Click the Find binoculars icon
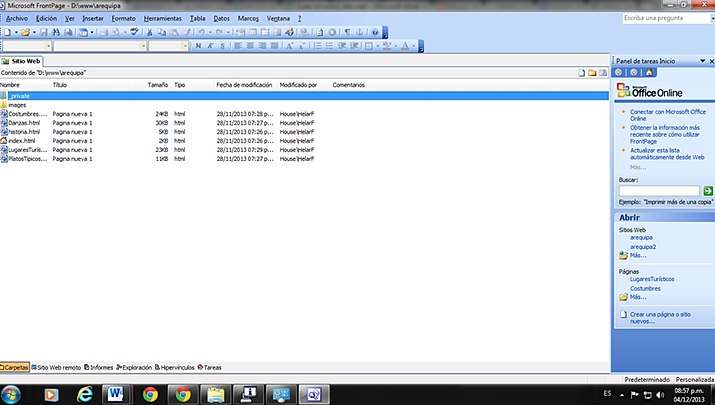The width and height of the screenshot is (715, 405). pyautogui.click(x=56, y=32)
